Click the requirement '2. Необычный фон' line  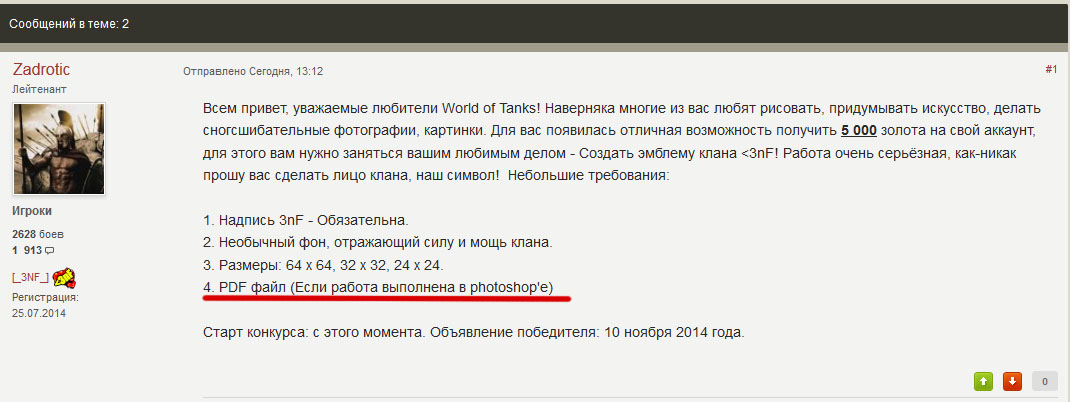pyautogui.click(x=377, y=242)
